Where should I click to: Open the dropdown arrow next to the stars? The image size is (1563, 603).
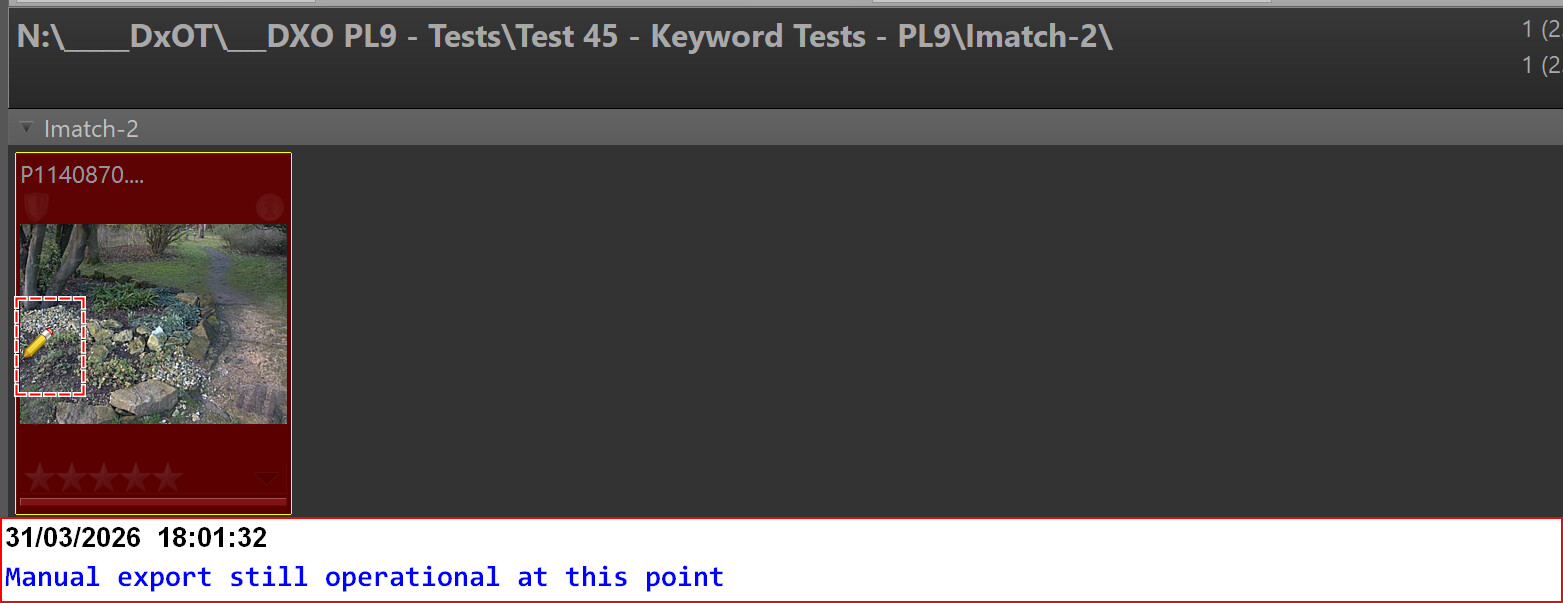[x=267, y=478]
